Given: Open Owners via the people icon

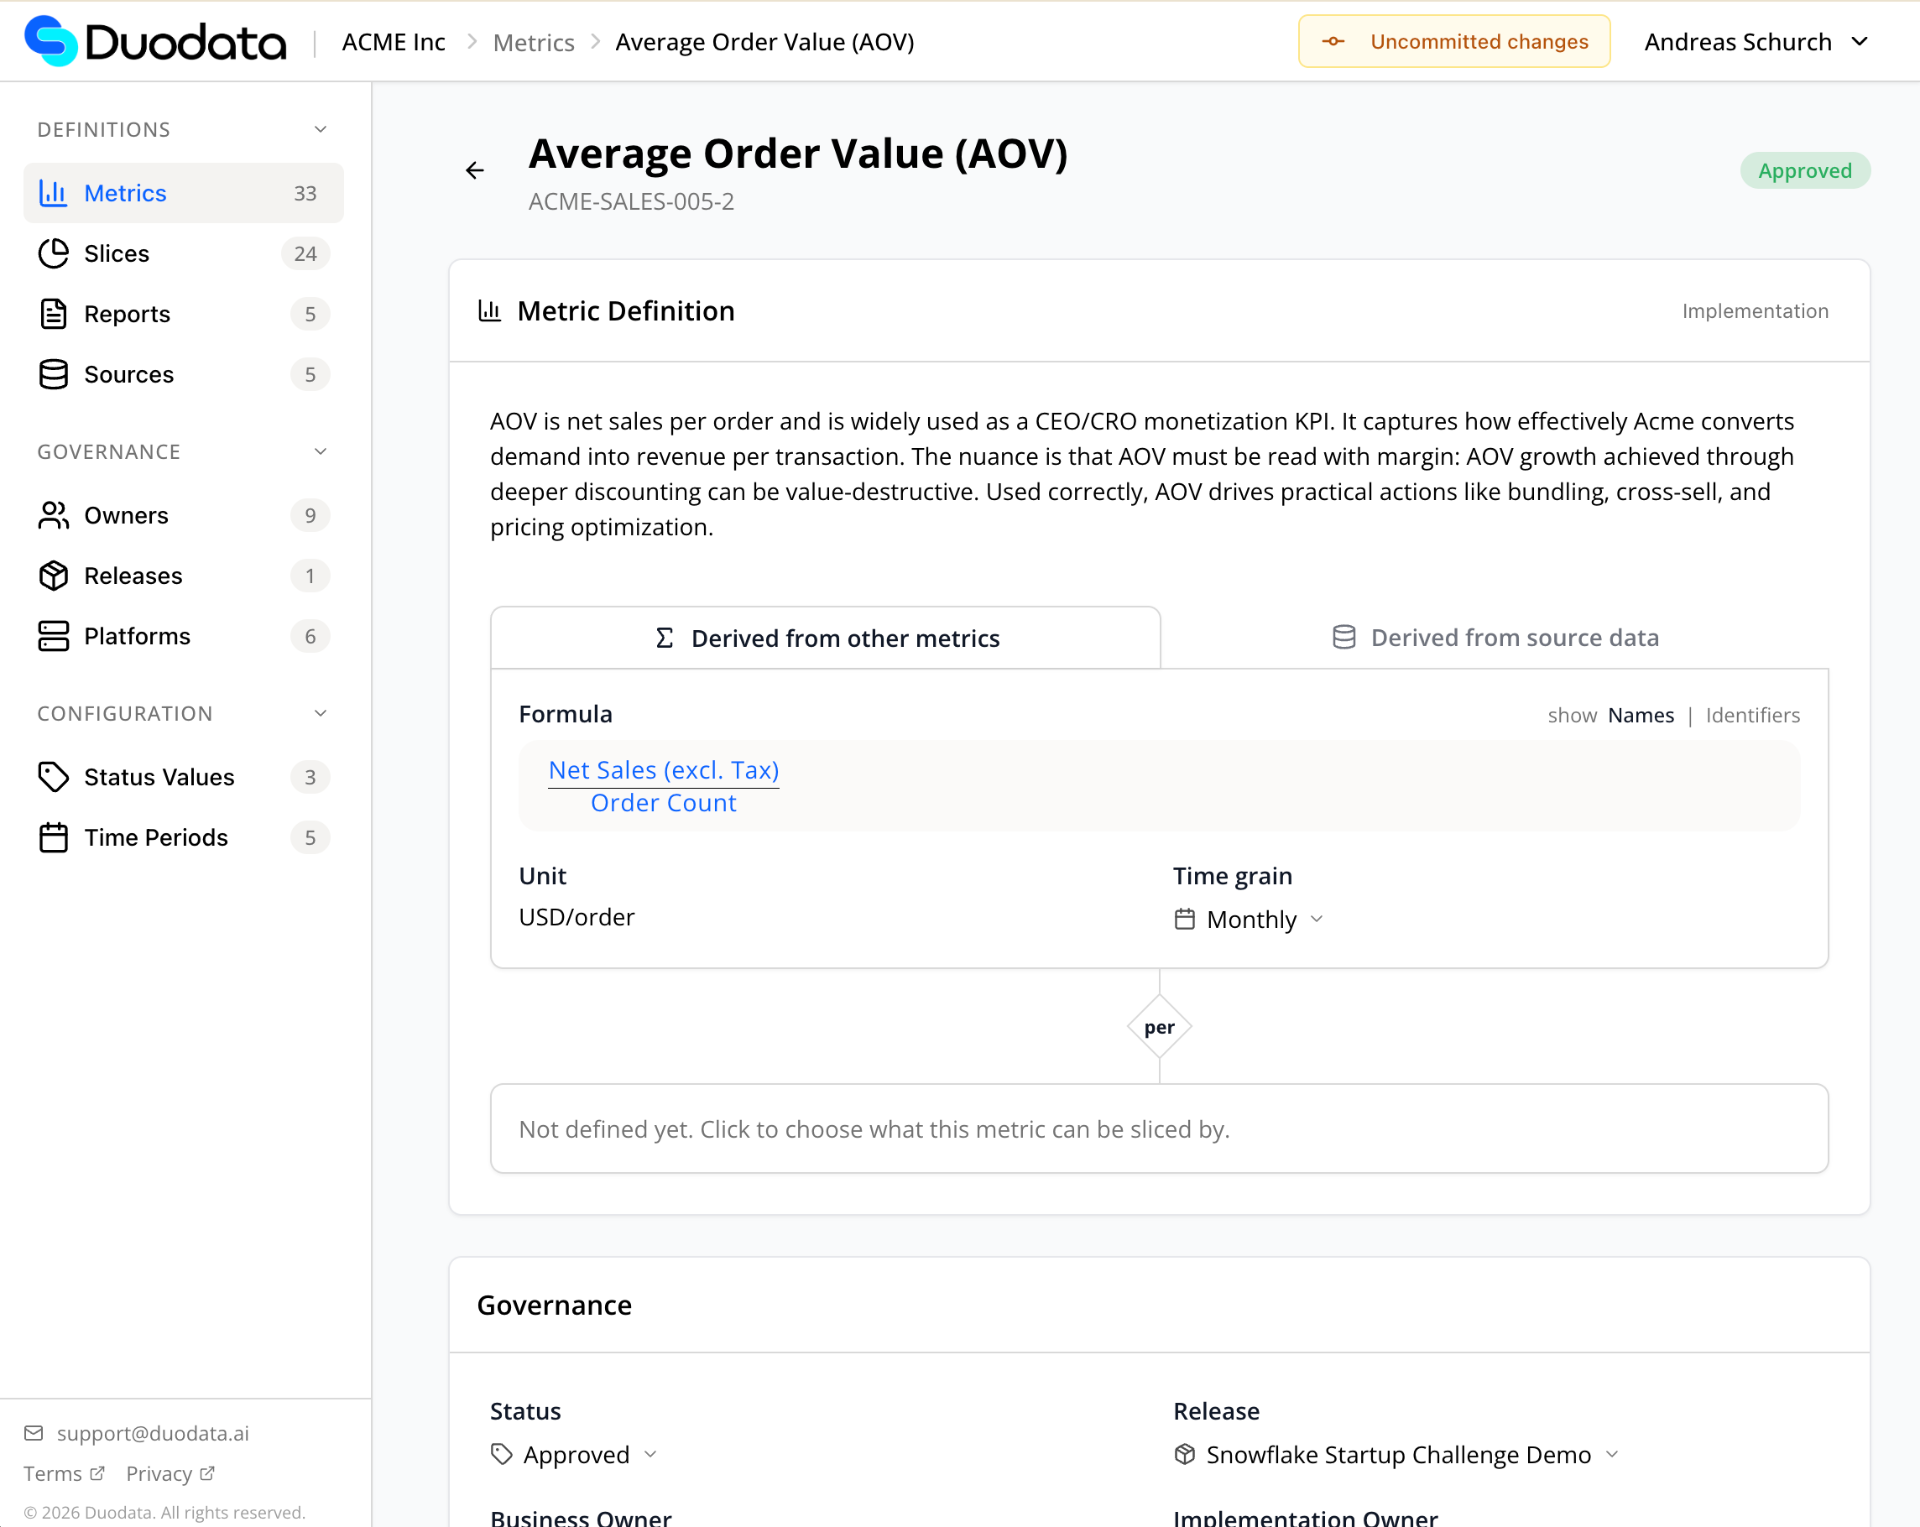Looking at the screenshot, I should click(53, 516).
